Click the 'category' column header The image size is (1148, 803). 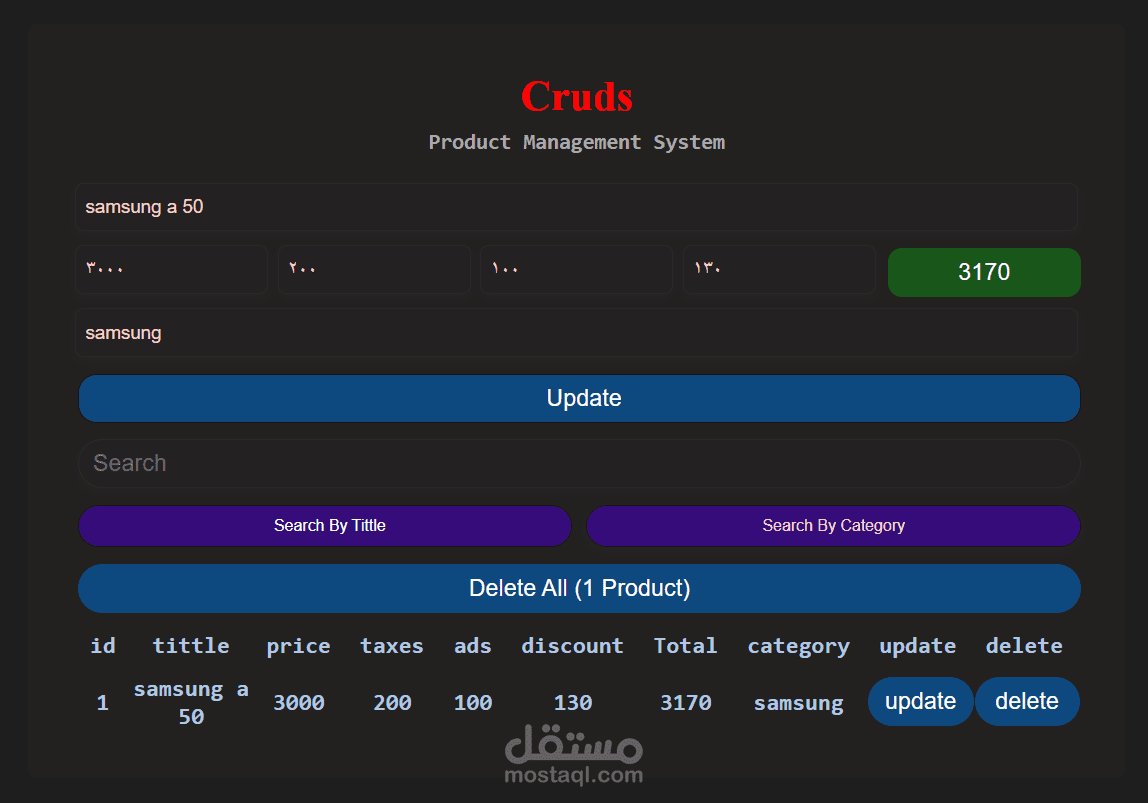click(799, 646)
